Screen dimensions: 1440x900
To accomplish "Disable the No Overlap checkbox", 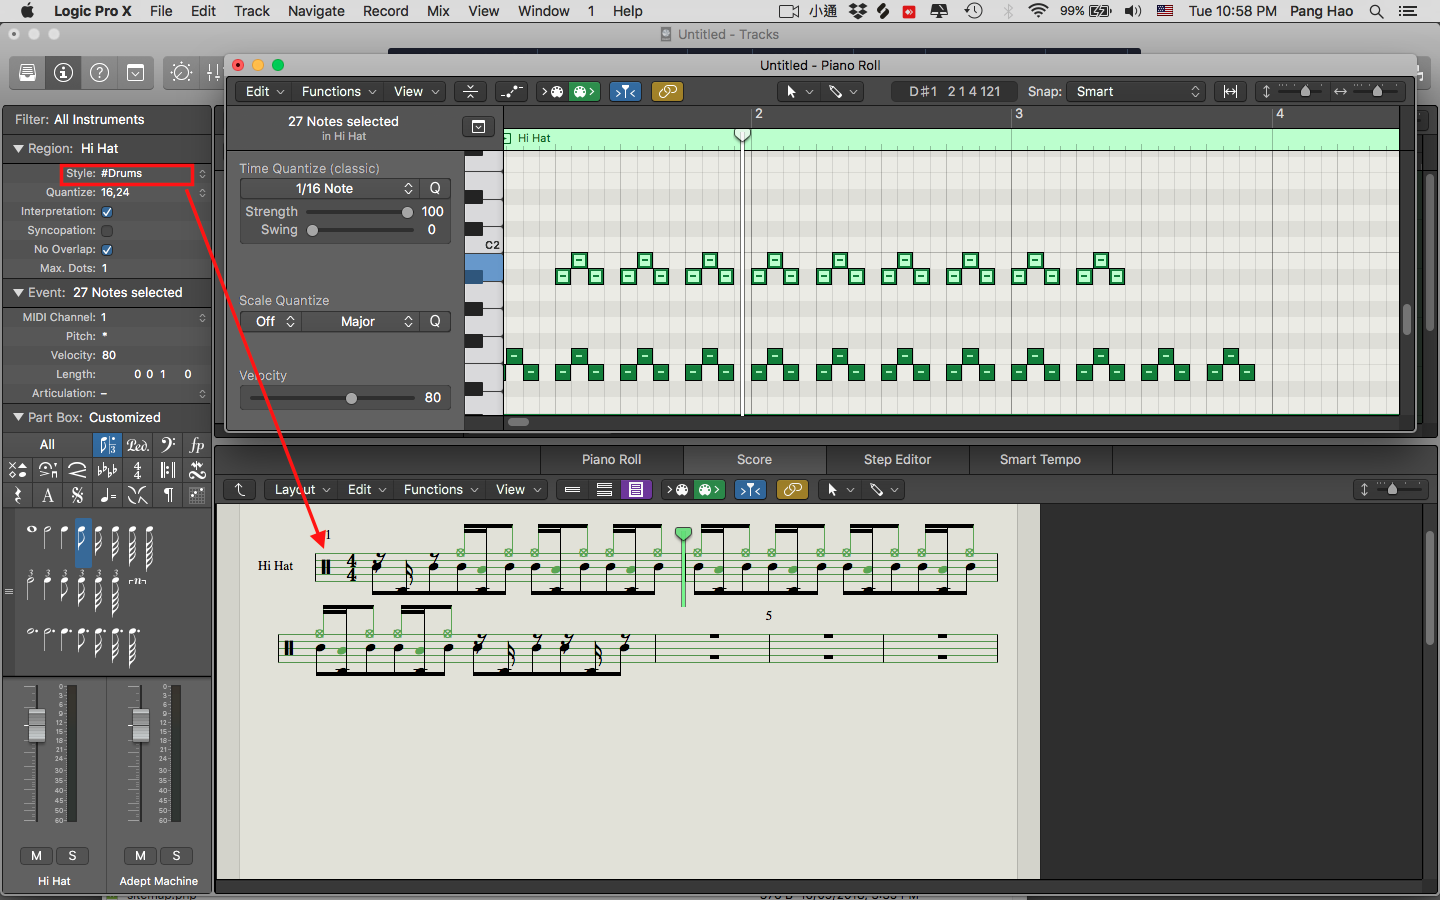I will 107,250.
